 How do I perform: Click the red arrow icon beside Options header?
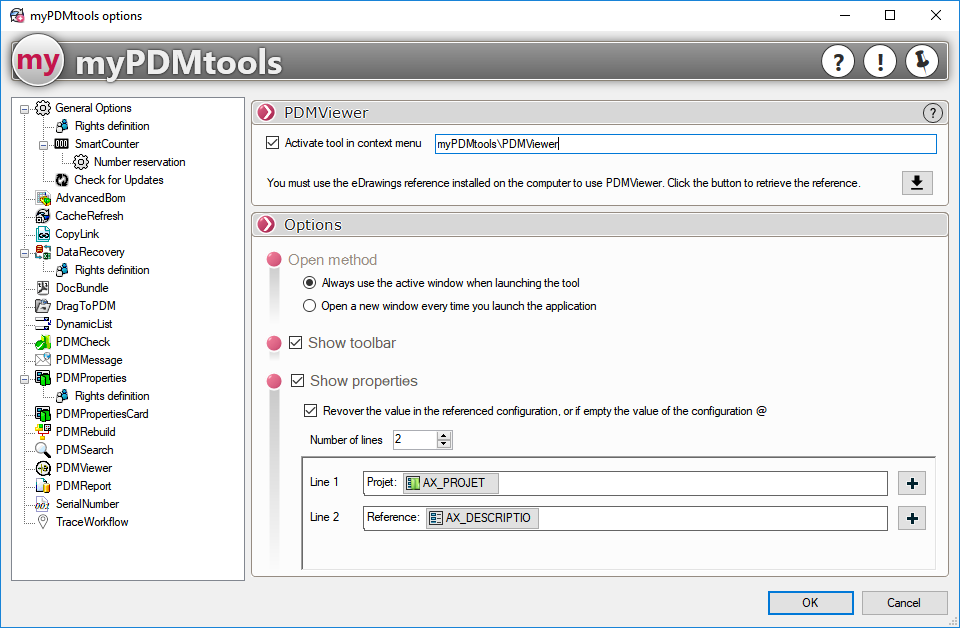tap(267, 225)
